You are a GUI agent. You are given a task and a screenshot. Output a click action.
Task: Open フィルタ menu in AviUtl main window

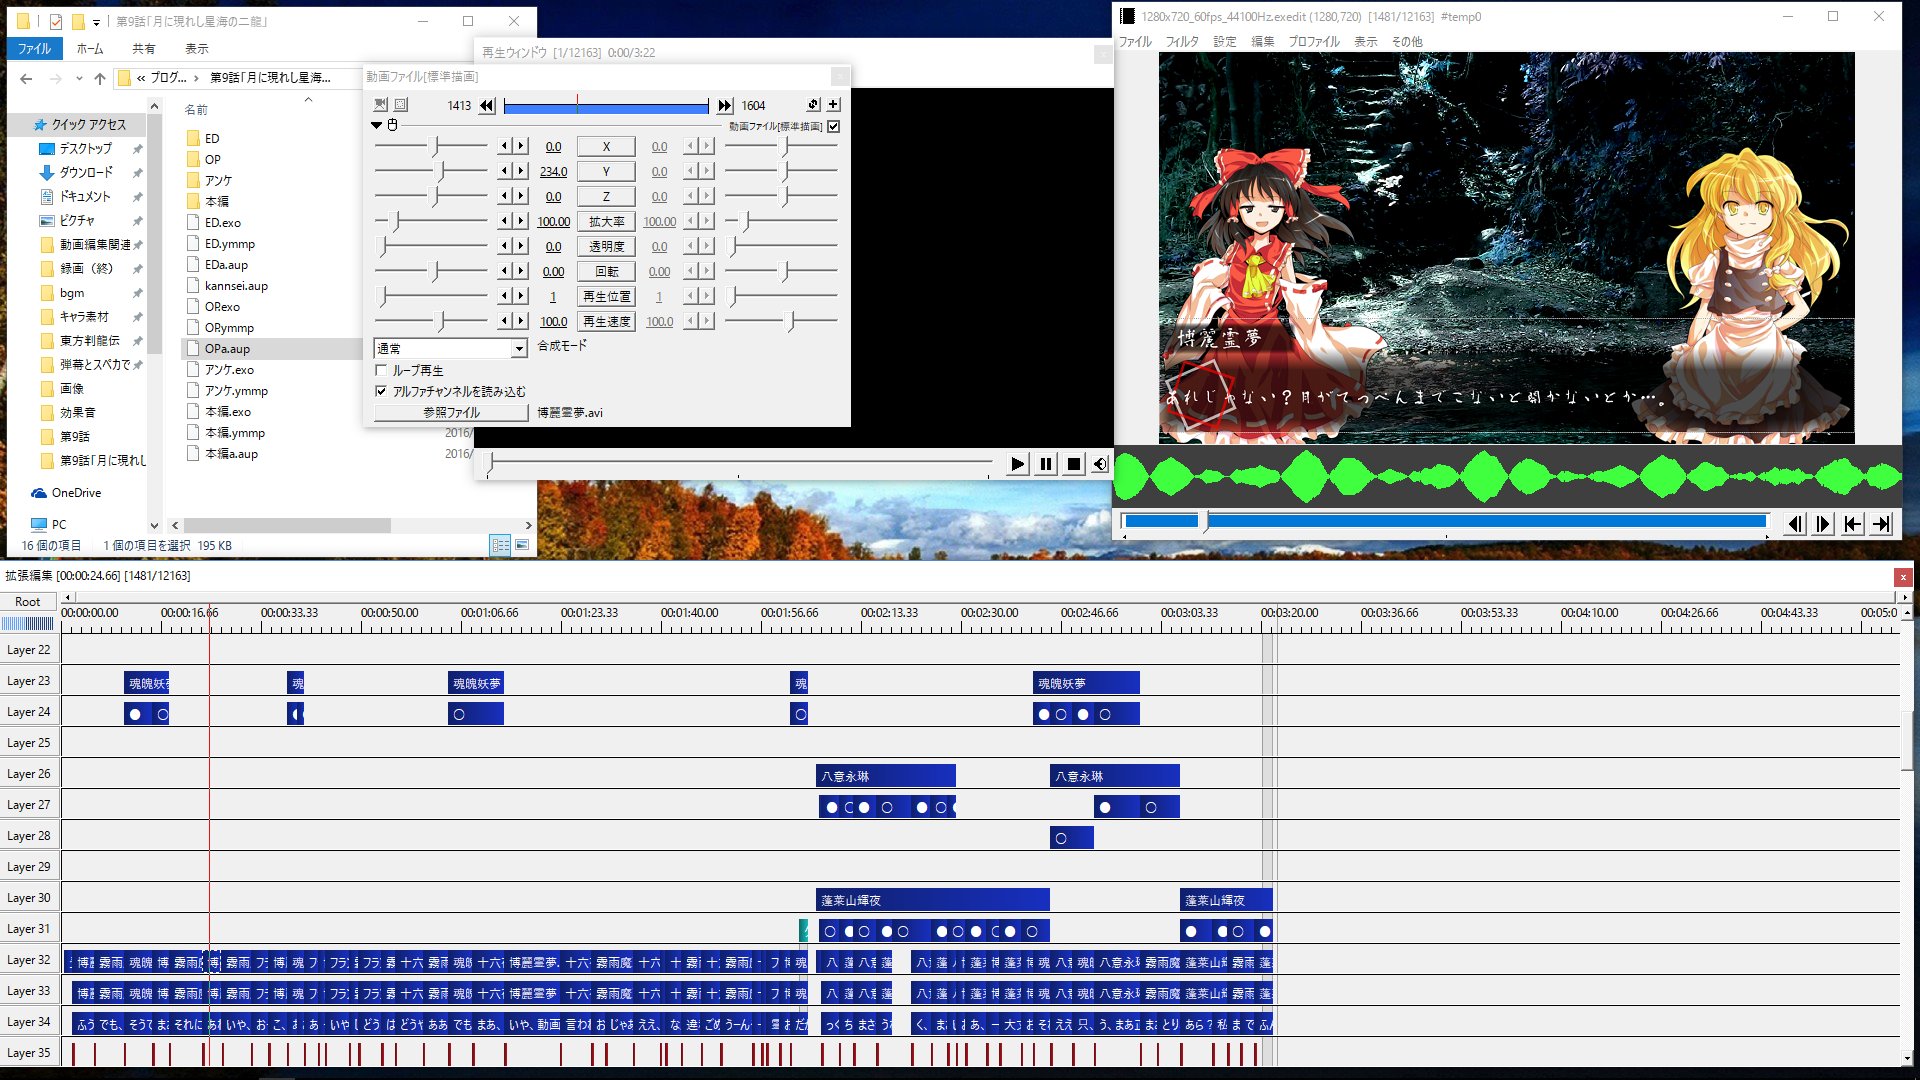[1182, 42]
